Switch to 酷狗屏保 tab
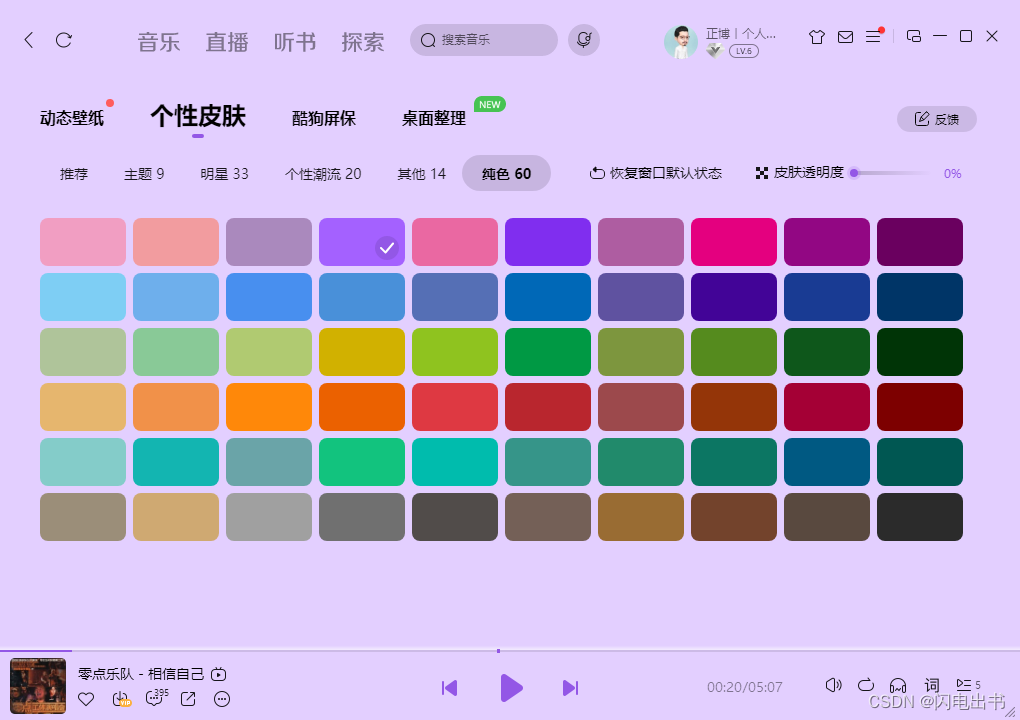 [324, 118]
